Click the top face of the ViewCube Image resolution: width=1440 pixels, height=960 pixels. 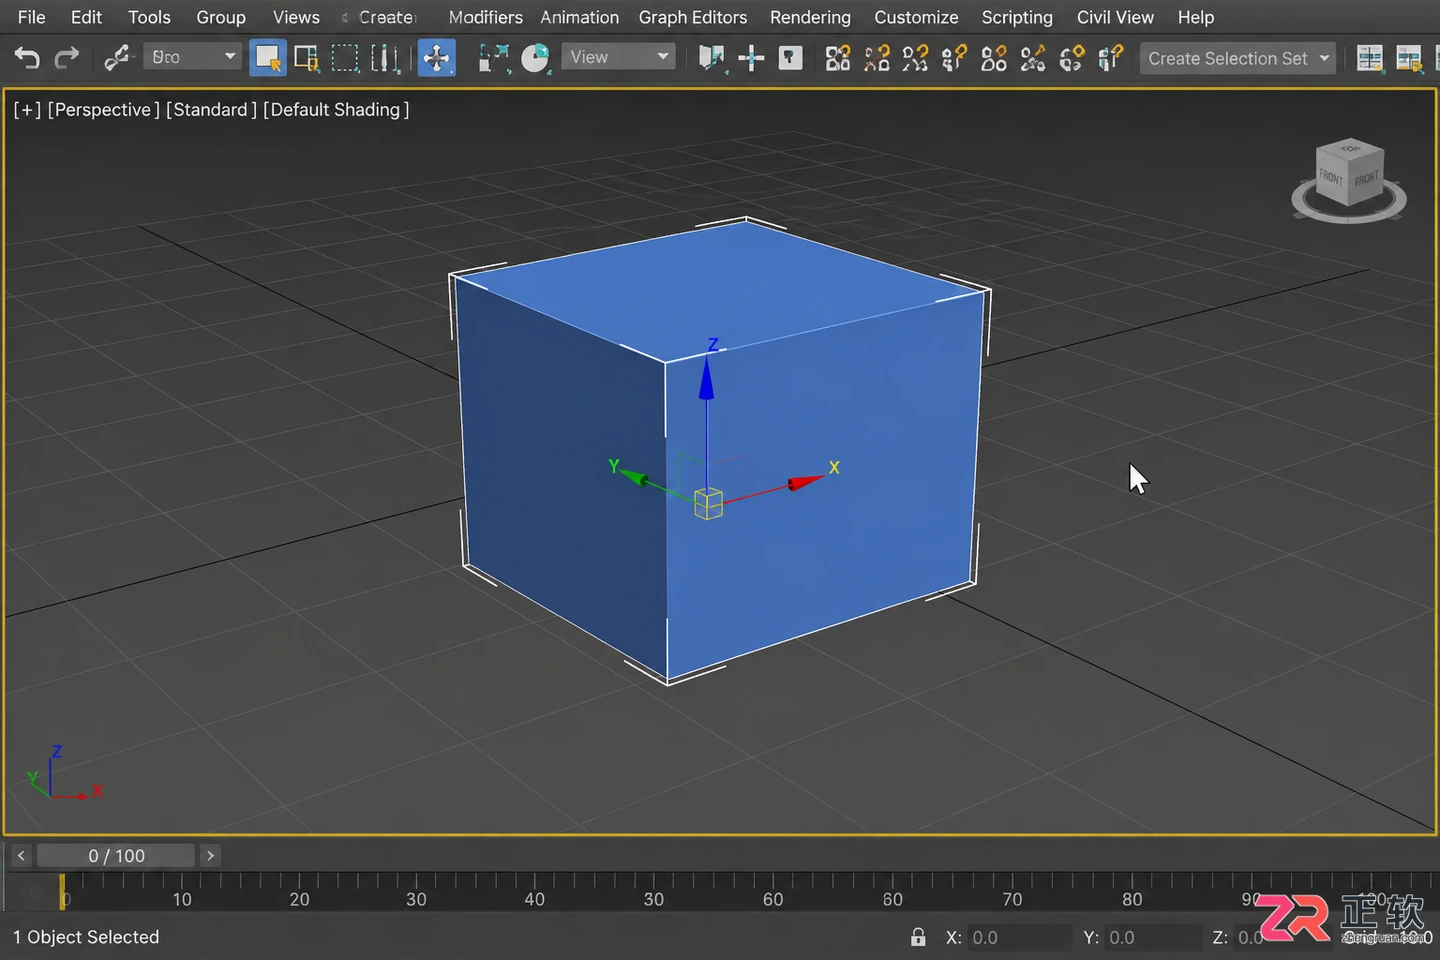(1350, 150)
